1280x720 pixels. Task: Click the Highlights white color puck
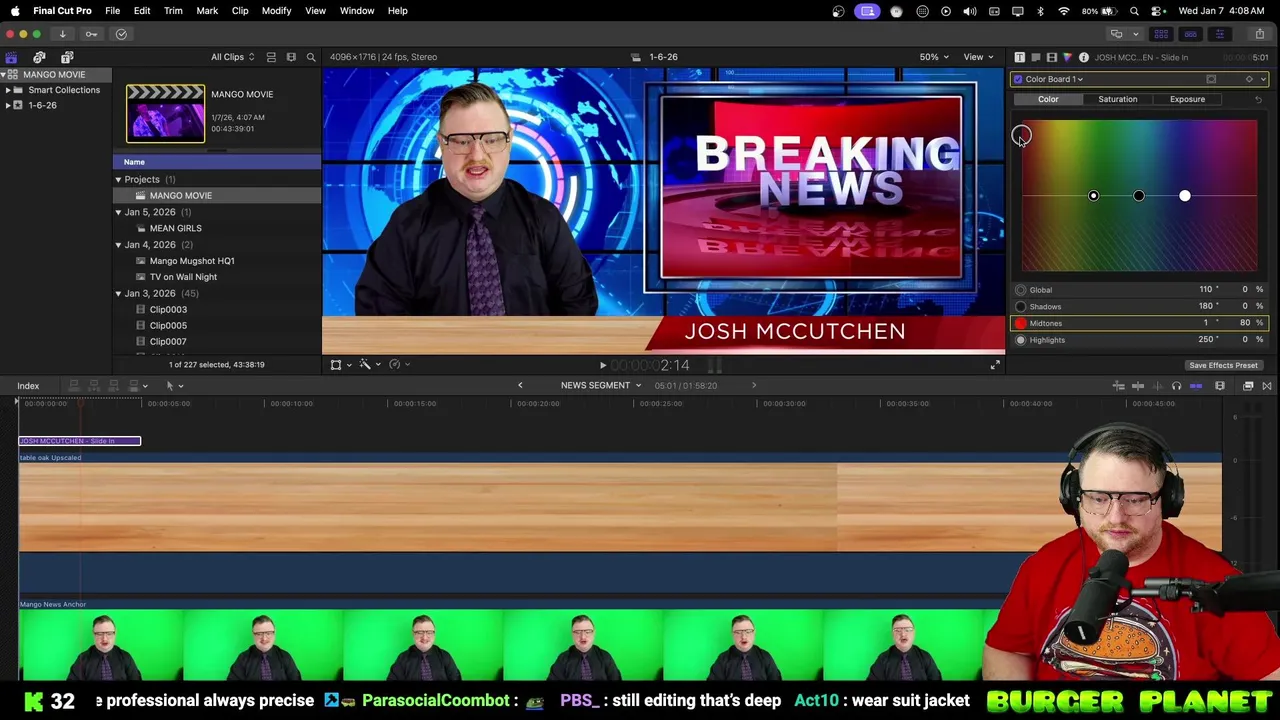tap(1185, 196)
